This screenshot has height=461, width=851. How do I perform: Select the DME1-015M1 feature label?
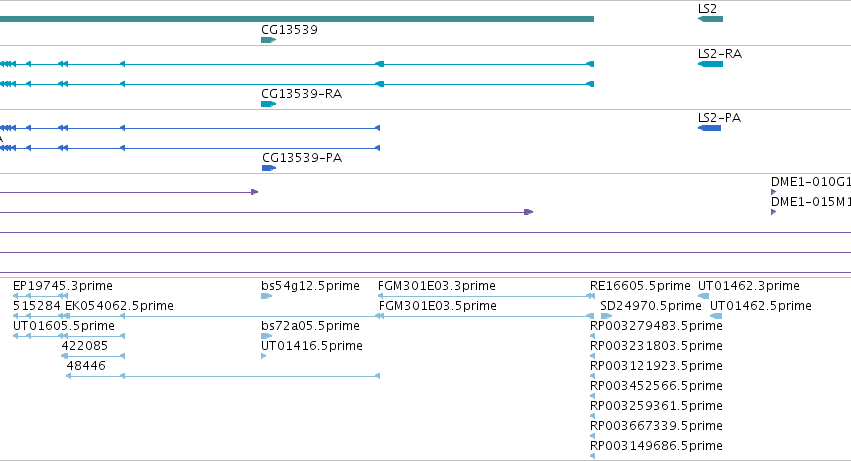pyautogui.click(x=811, y=202)
